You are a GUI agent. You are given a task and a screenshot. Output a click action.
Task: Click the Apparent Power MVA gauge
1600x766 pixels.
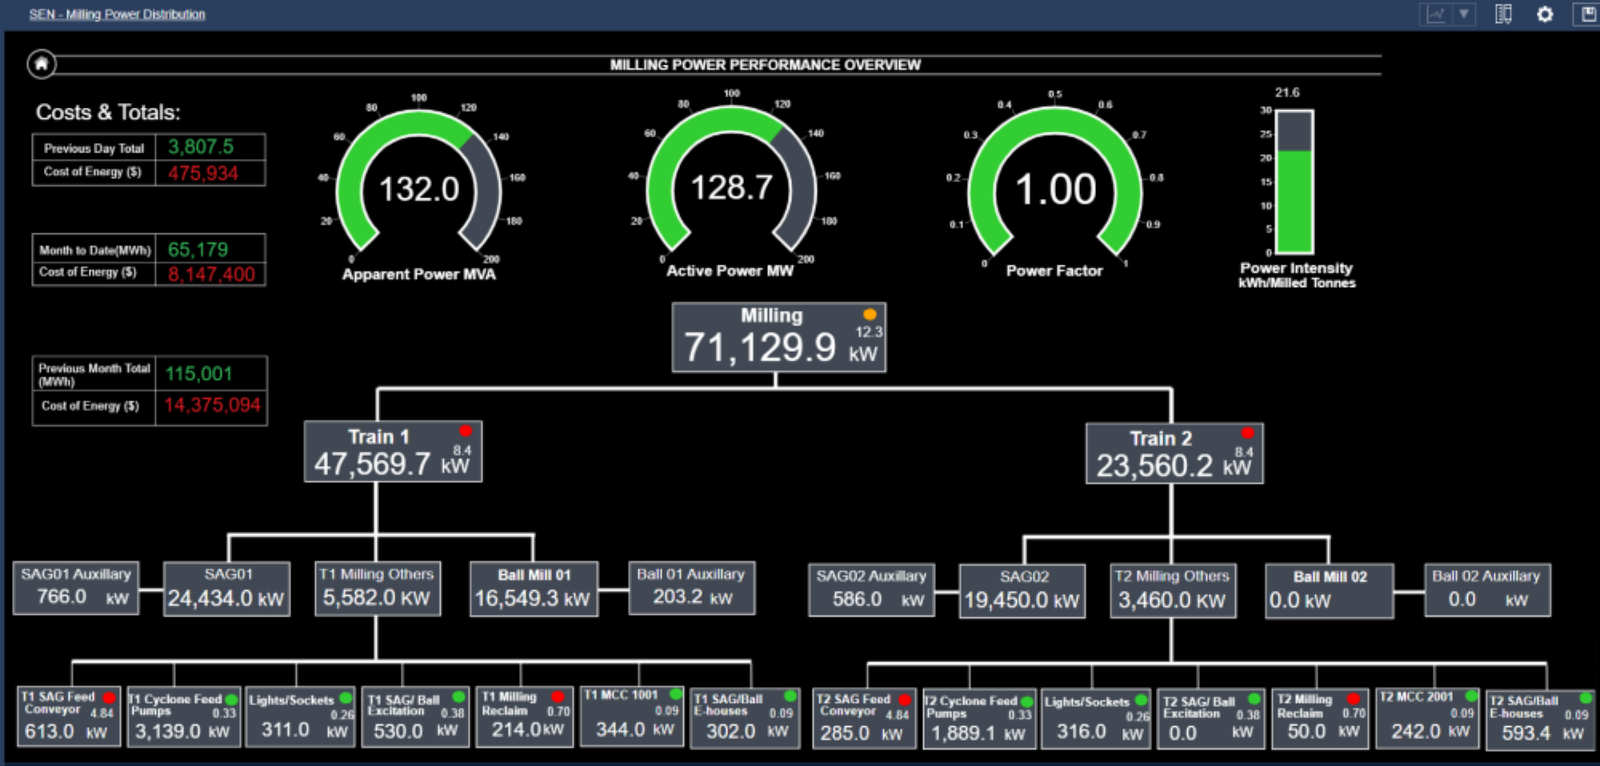point(419,186)
